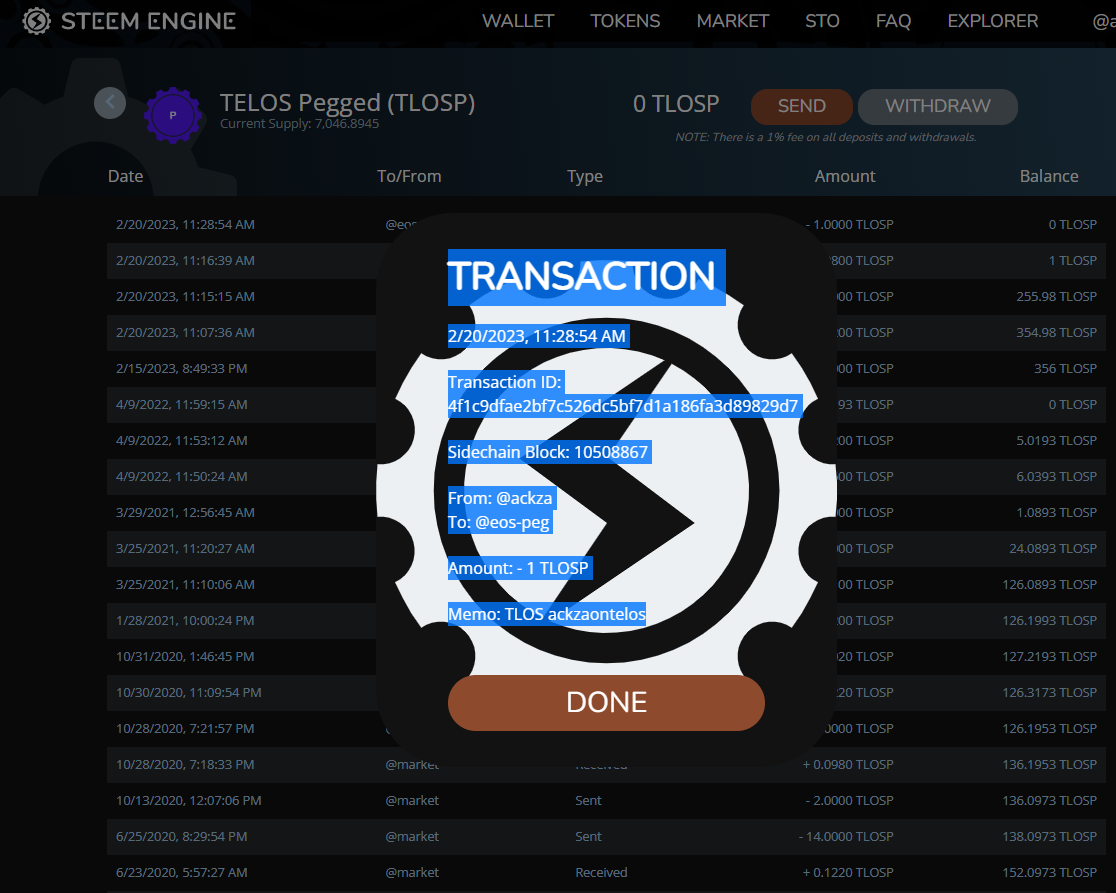1116x893 pixels.
Task: Close the dialog with DONE button
Action: (606, 702)
